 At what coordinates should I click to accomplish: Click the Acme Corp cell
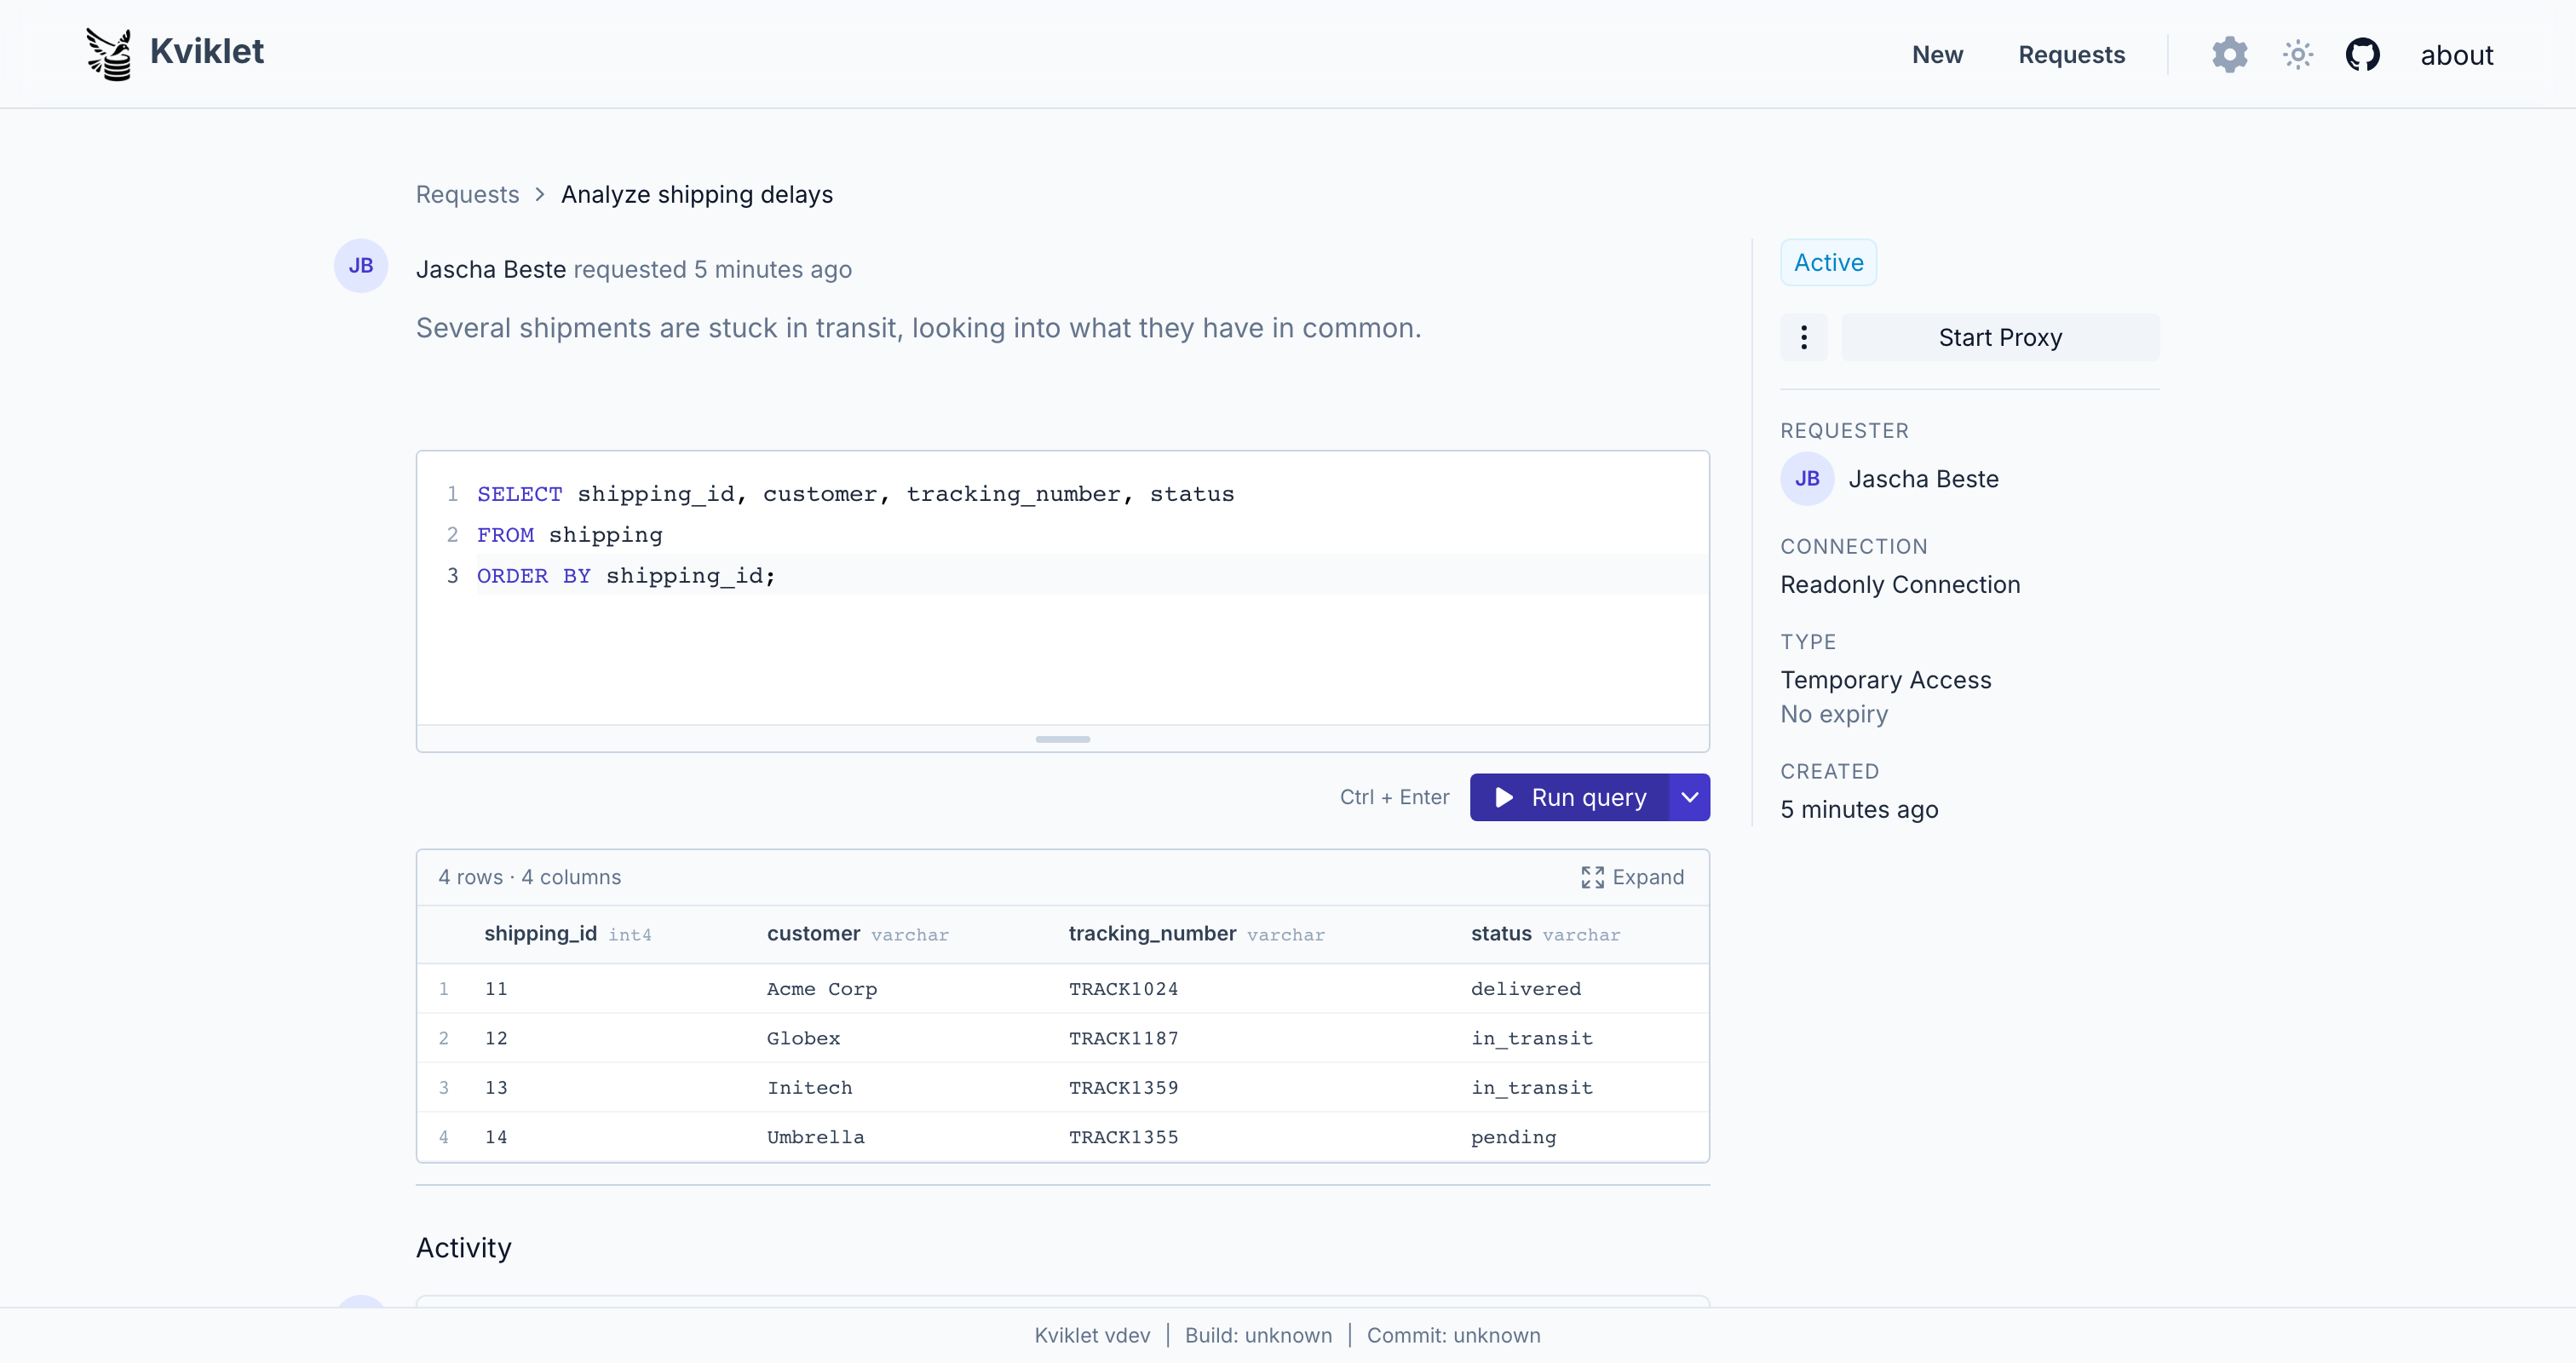pyautogui.click(x=822, y=989)
